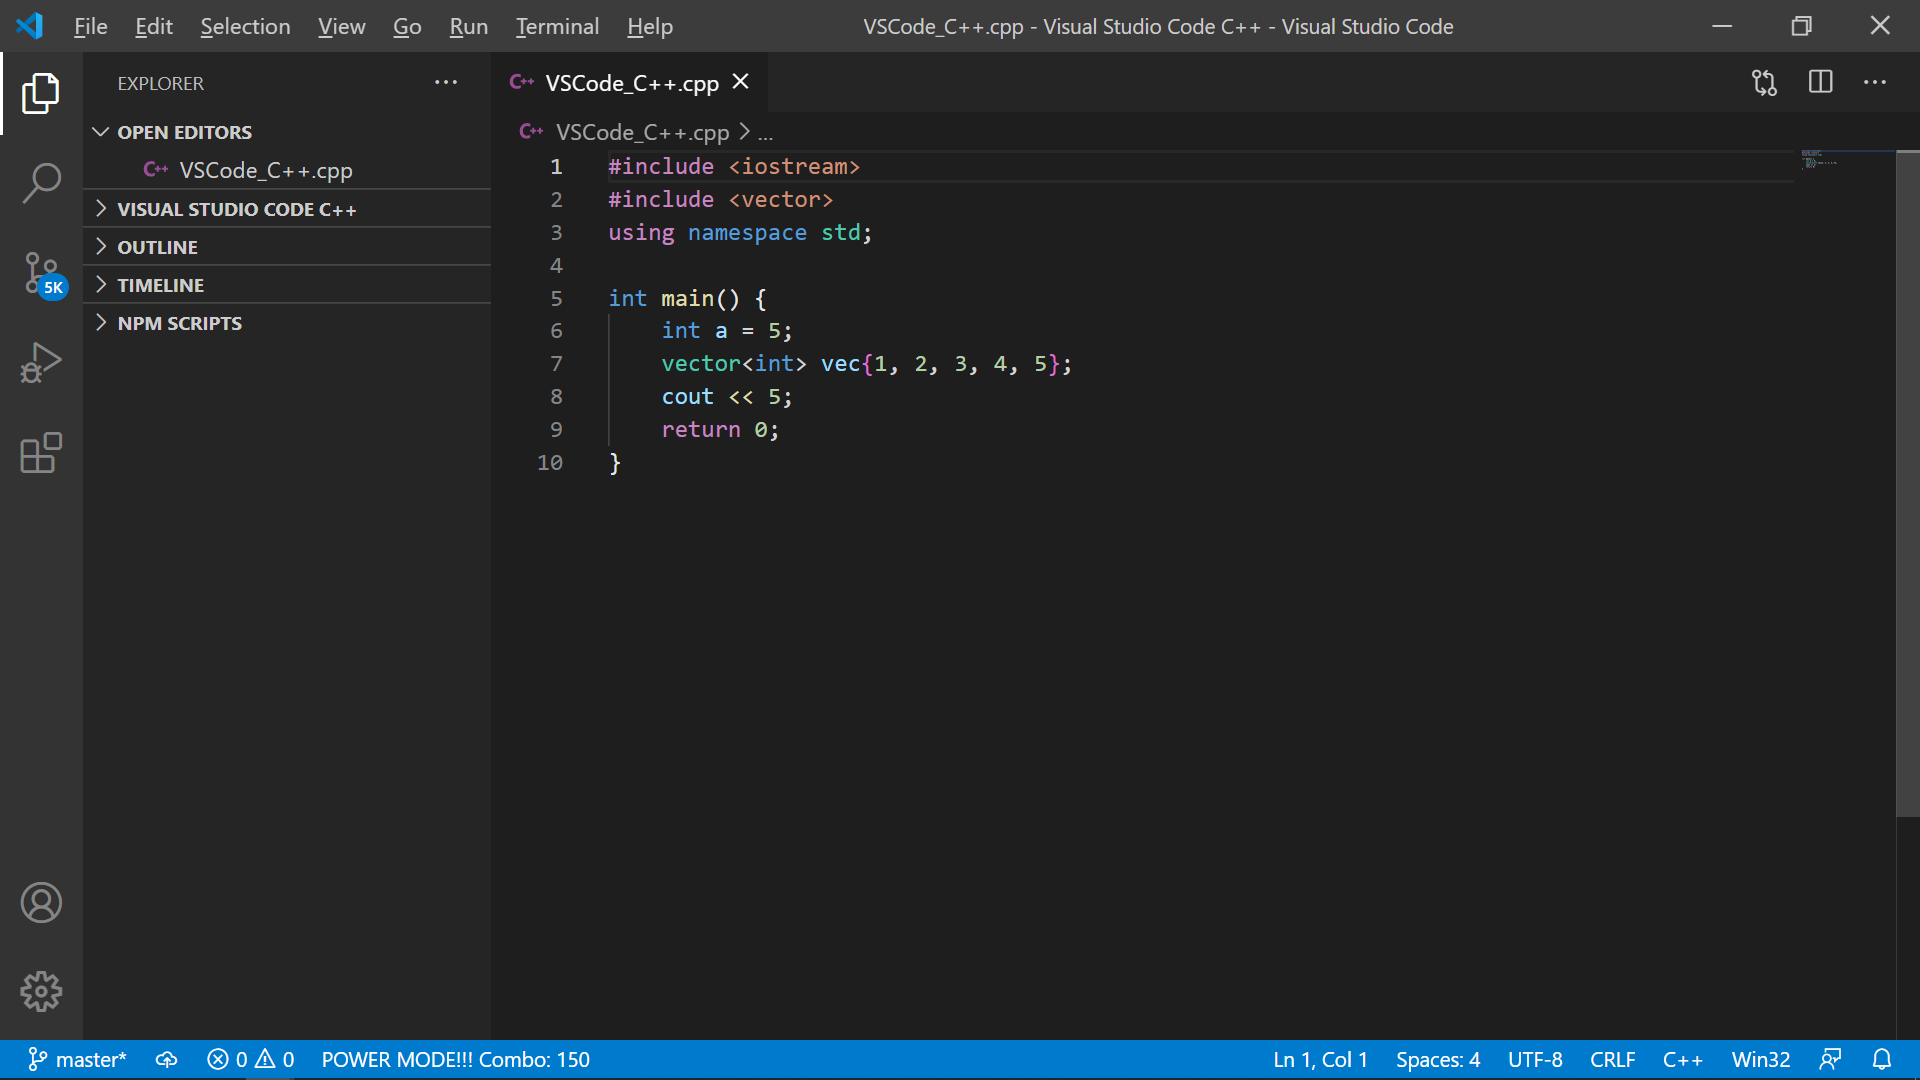This screenshot has height=1080, width=1920.
Task: Open the notifications bell
Action: pos(1881,1059)
